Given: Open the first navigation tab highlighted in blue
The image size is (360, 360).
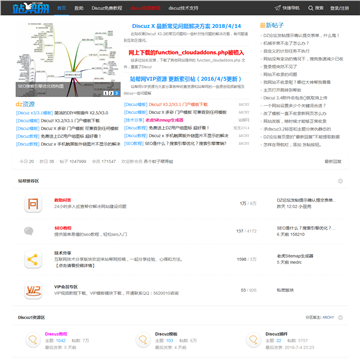Looking at the screenshot, I should click(61, 8).
